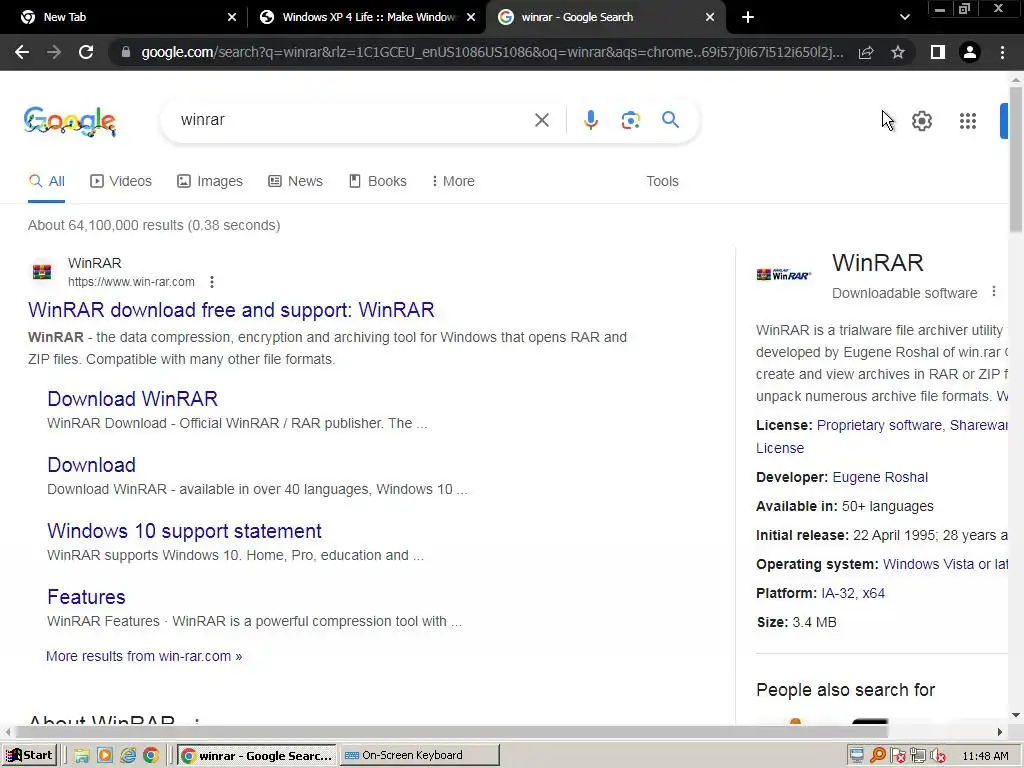This screenshot has height=768, width=1024.
Task: Open WinRAR download free and support result
Action: click(x=231, y=310)
